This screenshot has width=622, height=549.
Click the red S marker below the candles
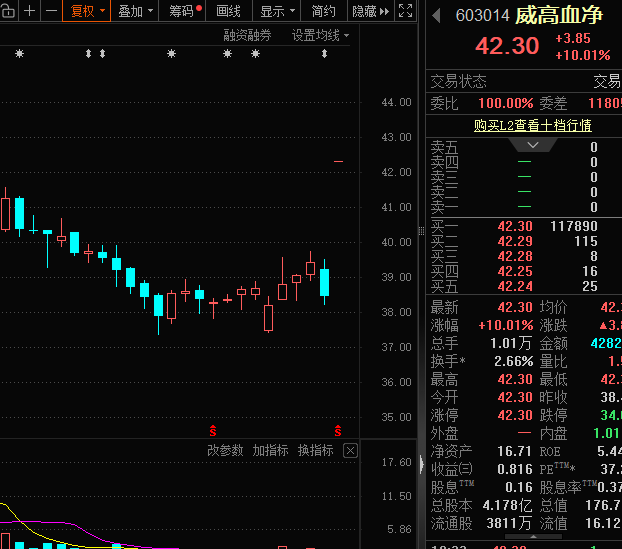click(212, 430)
